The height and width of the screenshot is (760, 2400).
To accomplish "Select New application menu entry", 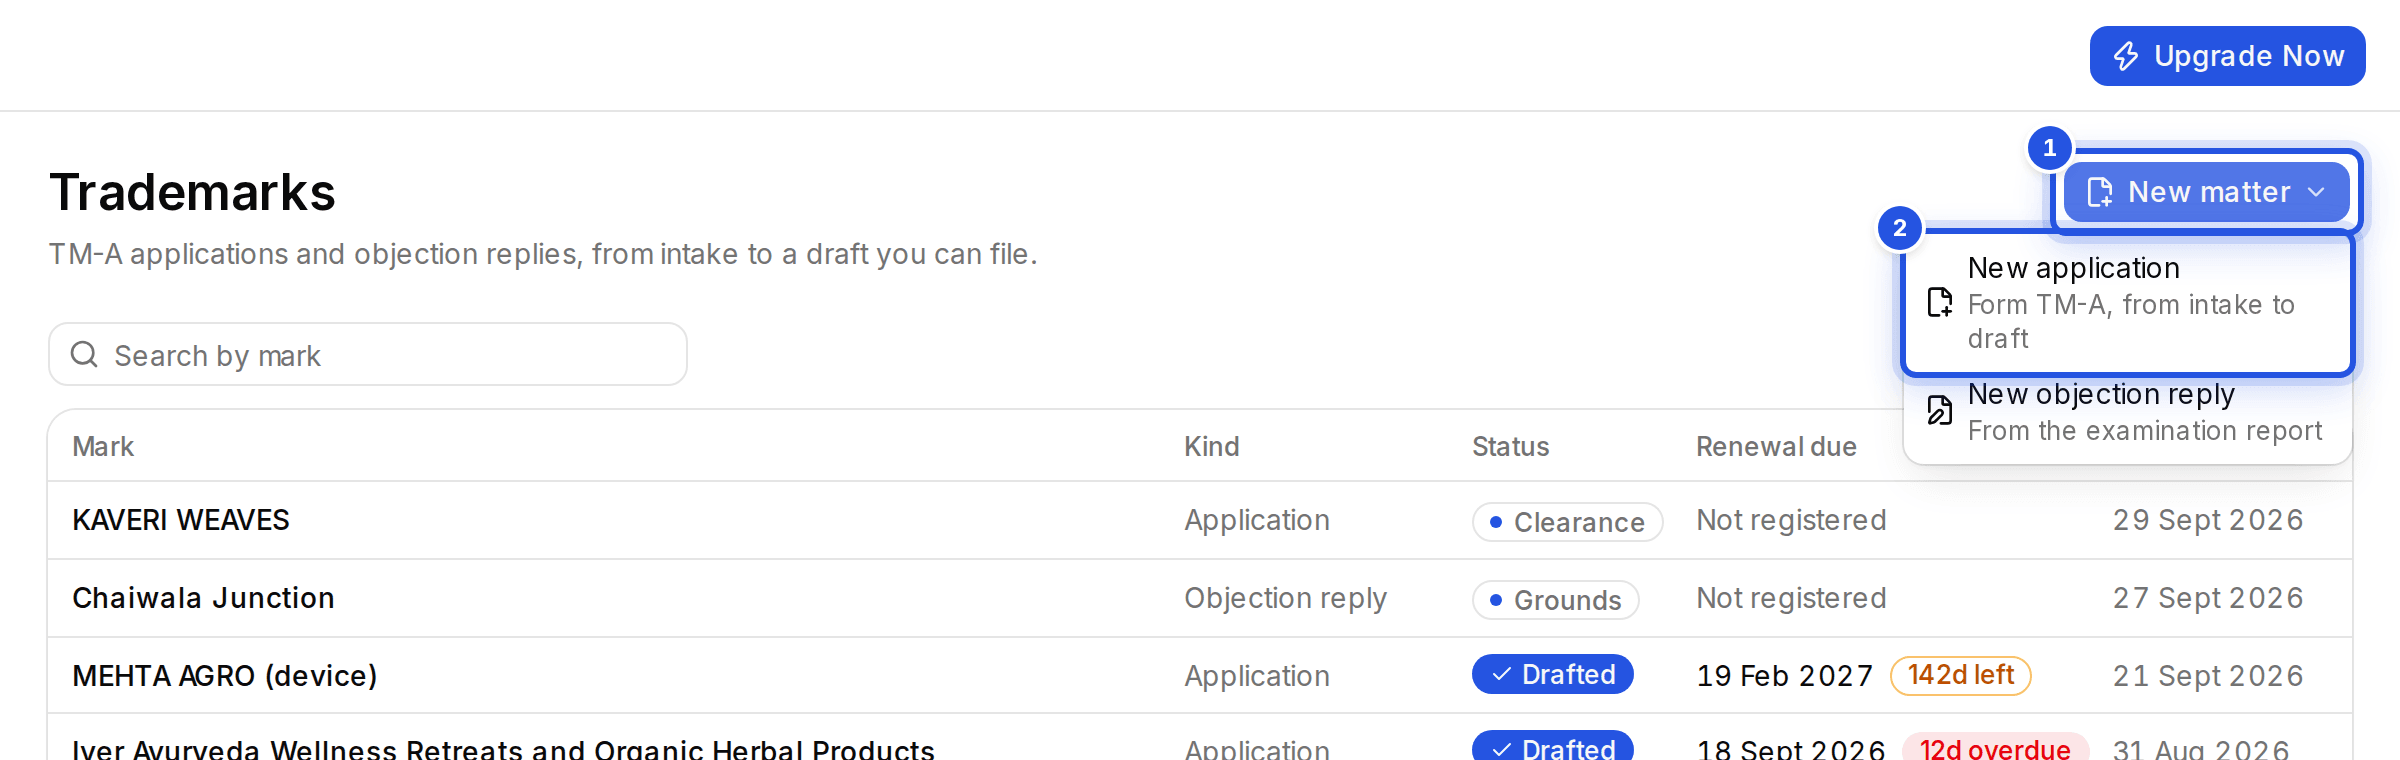I will point(2128,303).
